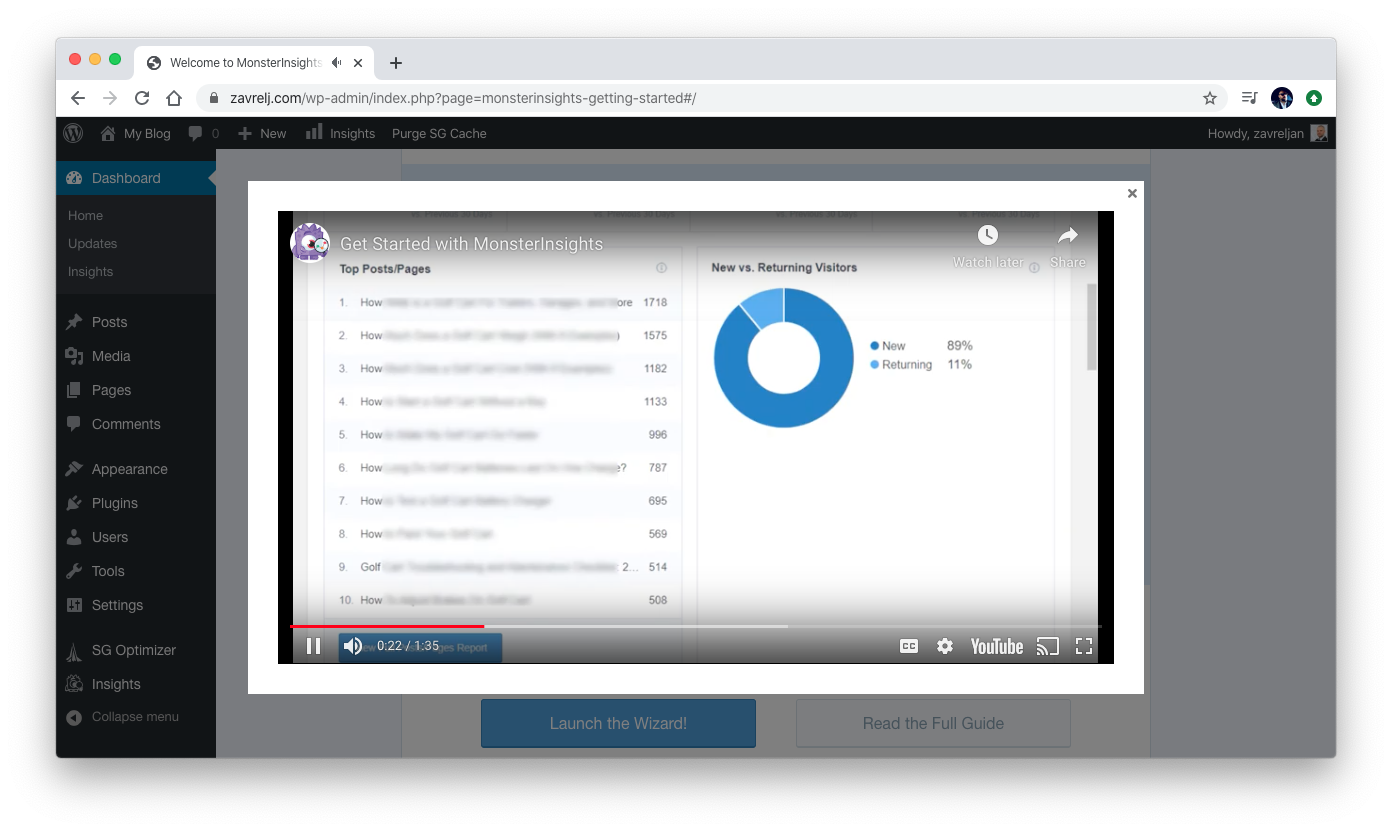Open SG Optimizer in sidebar

(136, 650)
